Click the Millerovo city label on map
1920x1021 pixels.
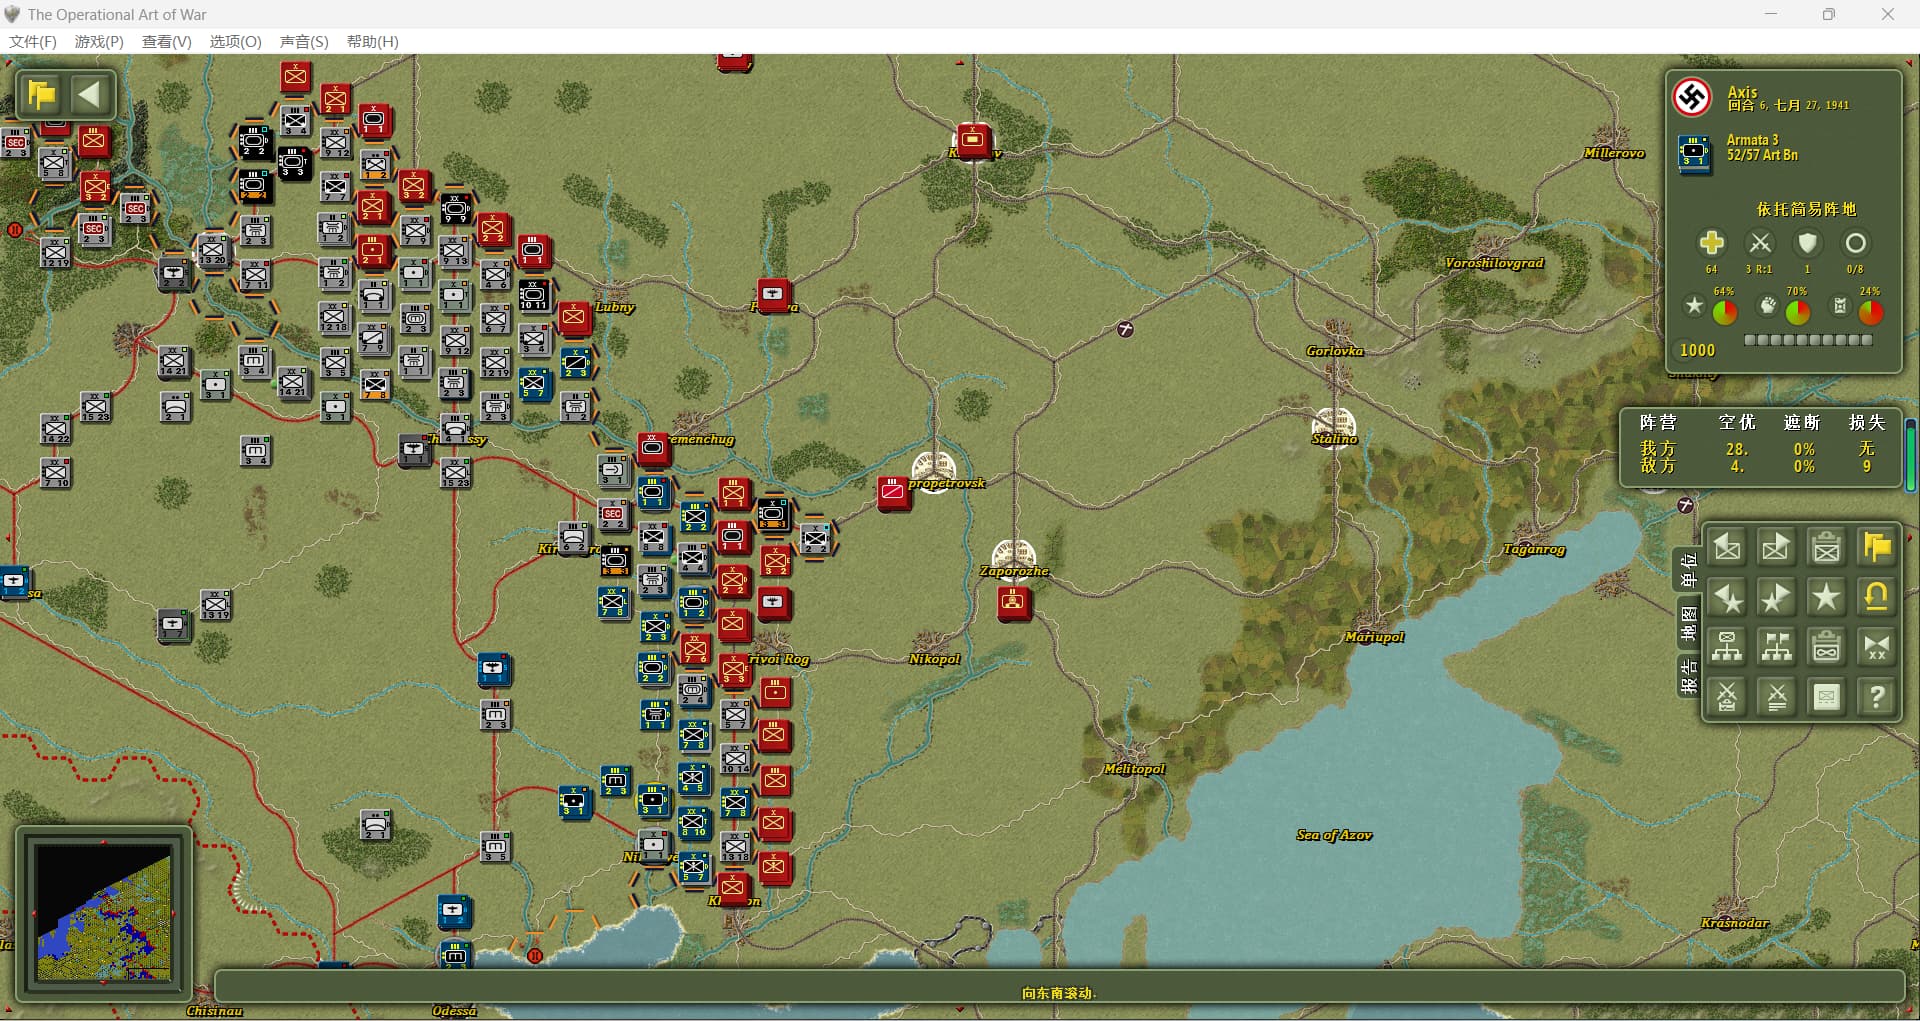[1614, 153]
